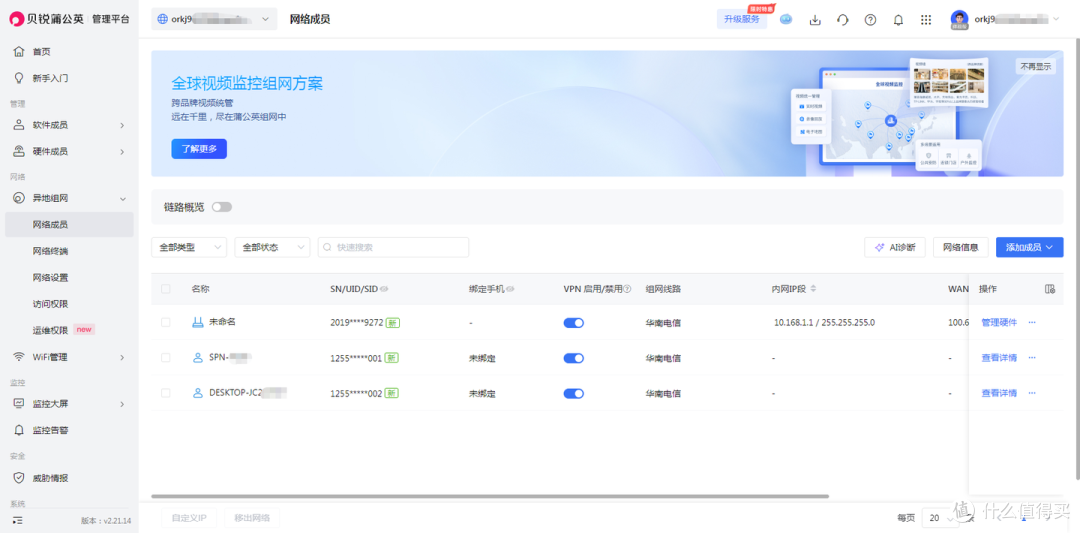The image size is (1080, 533).
Task: Check the checkbox for 未命名 row
Action: coord(165,322)
